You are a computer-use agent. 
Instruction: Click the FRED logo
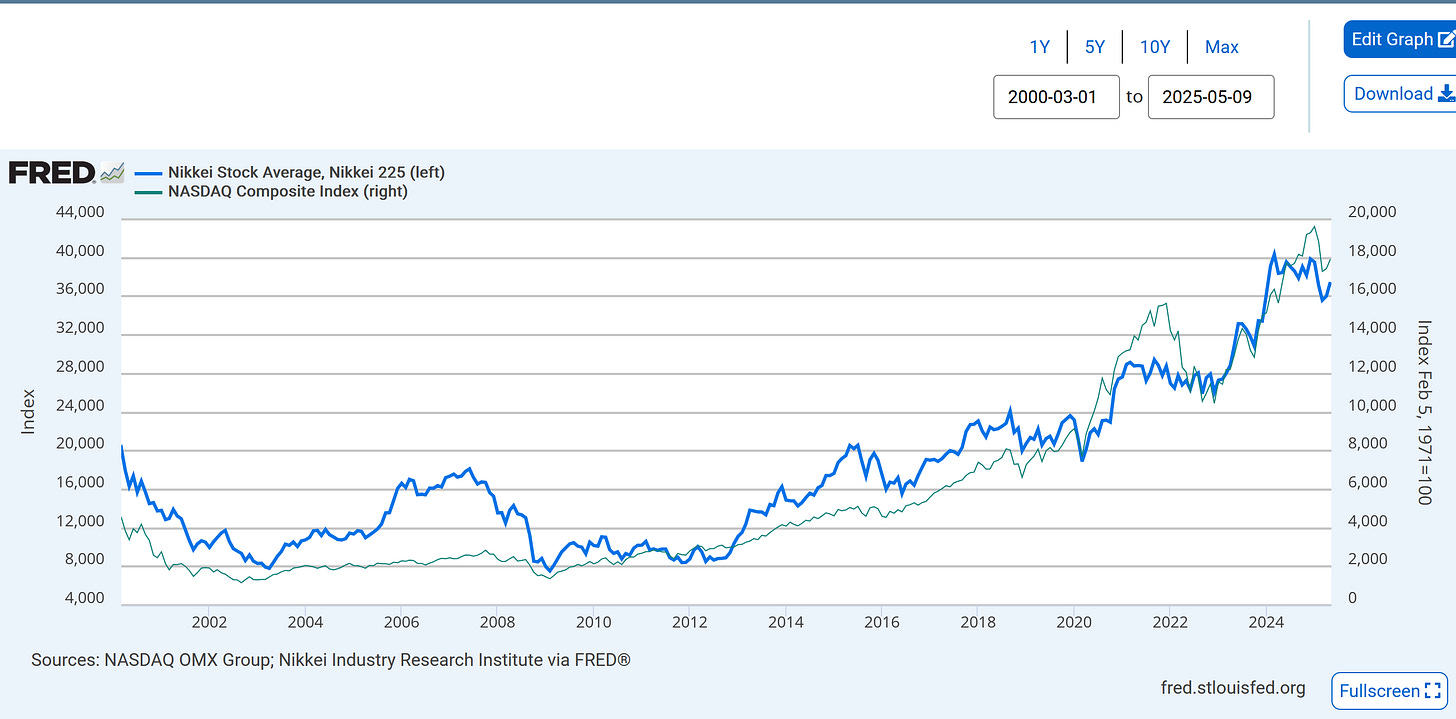[x=52, y=172]
